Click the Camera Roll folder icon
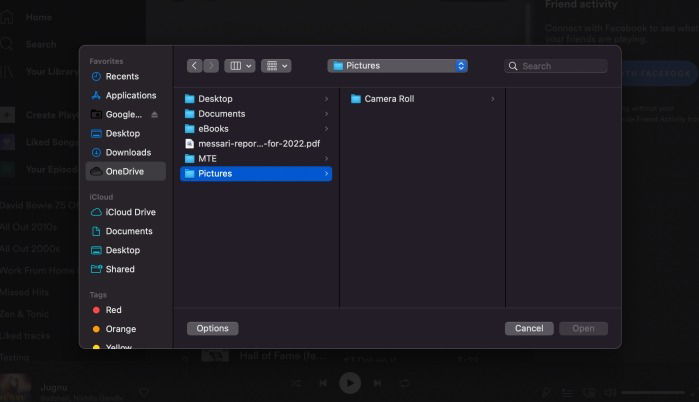Image resolution: width=699 pixels, height=402 pixels. pos(356,99)
